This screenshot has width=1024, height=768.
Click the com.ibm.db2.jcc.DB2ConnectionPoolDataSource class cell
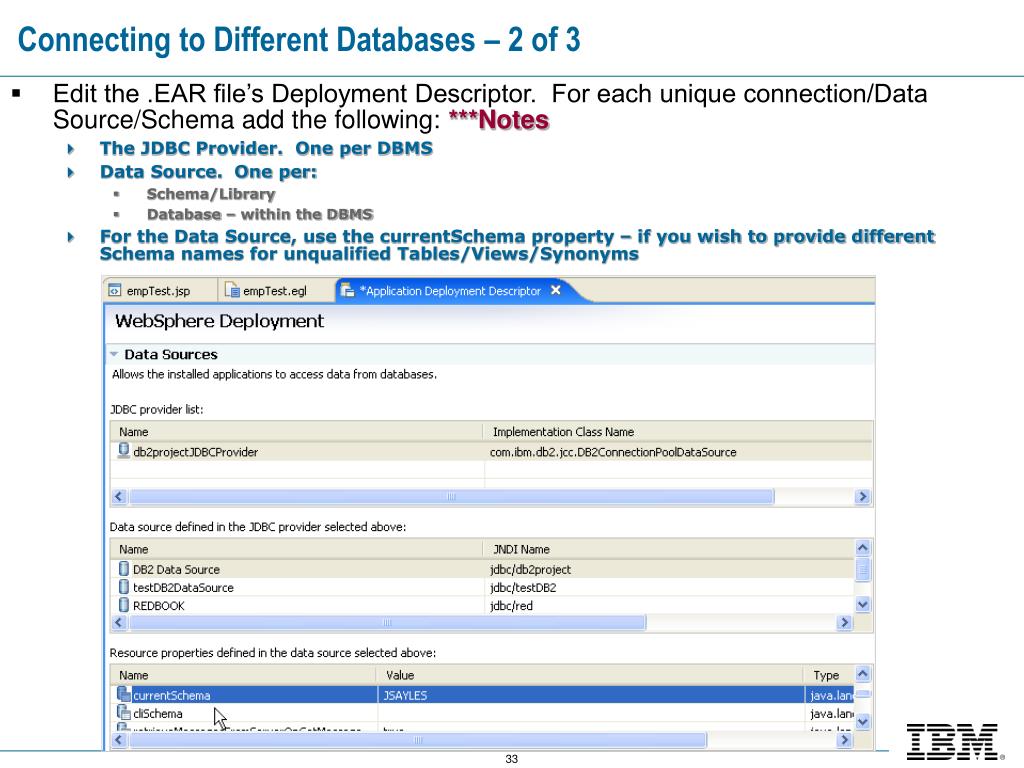click(613, 452)
